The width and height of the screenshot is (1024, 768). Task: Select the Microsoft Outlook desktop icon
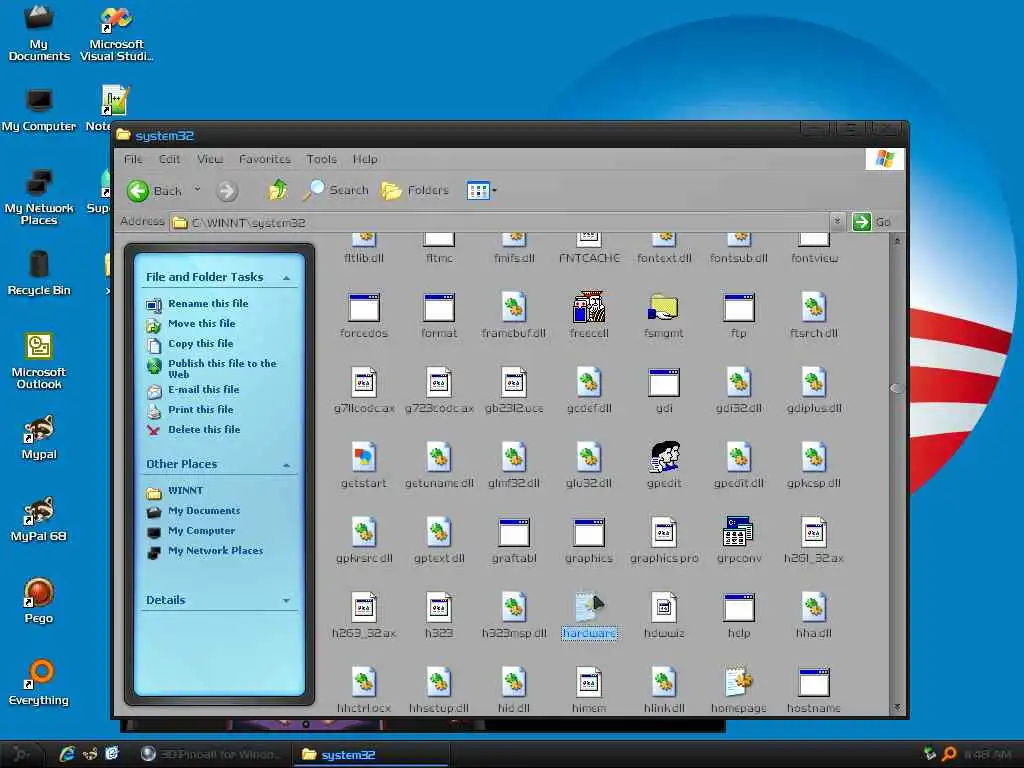pos(39,360)
